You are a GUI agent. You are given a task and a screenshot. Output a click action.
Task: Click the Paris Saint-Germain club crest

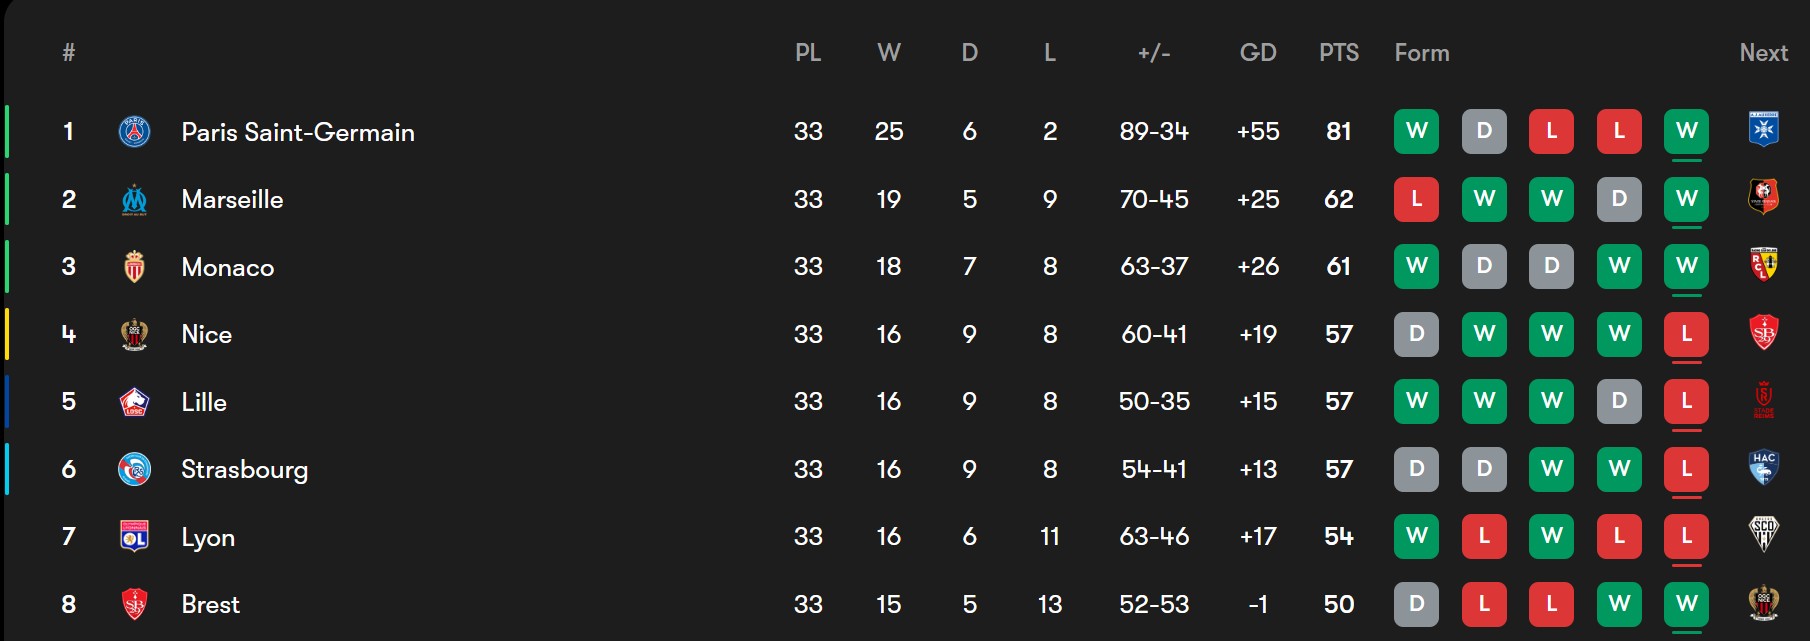[x=134, y=132]
